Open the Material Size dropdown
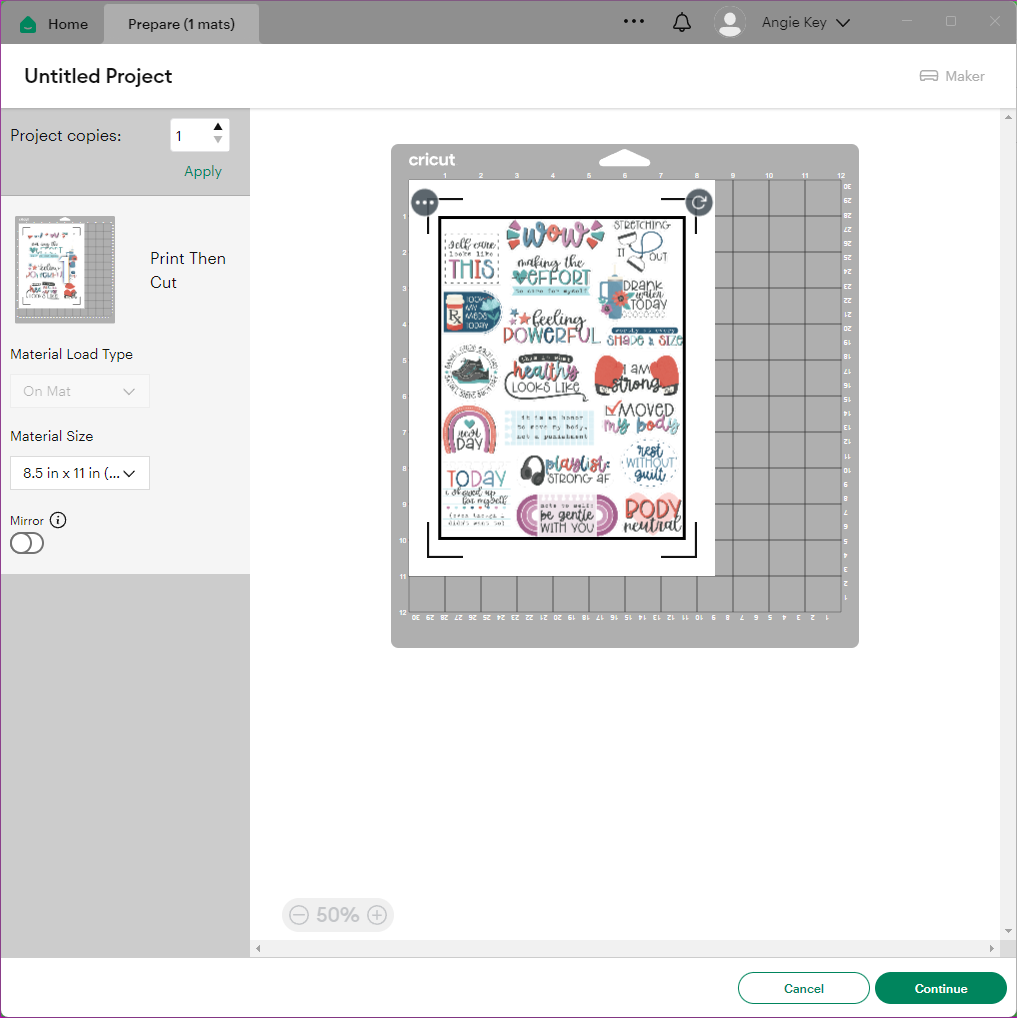 pyautogui.click(x=80, y=473)
